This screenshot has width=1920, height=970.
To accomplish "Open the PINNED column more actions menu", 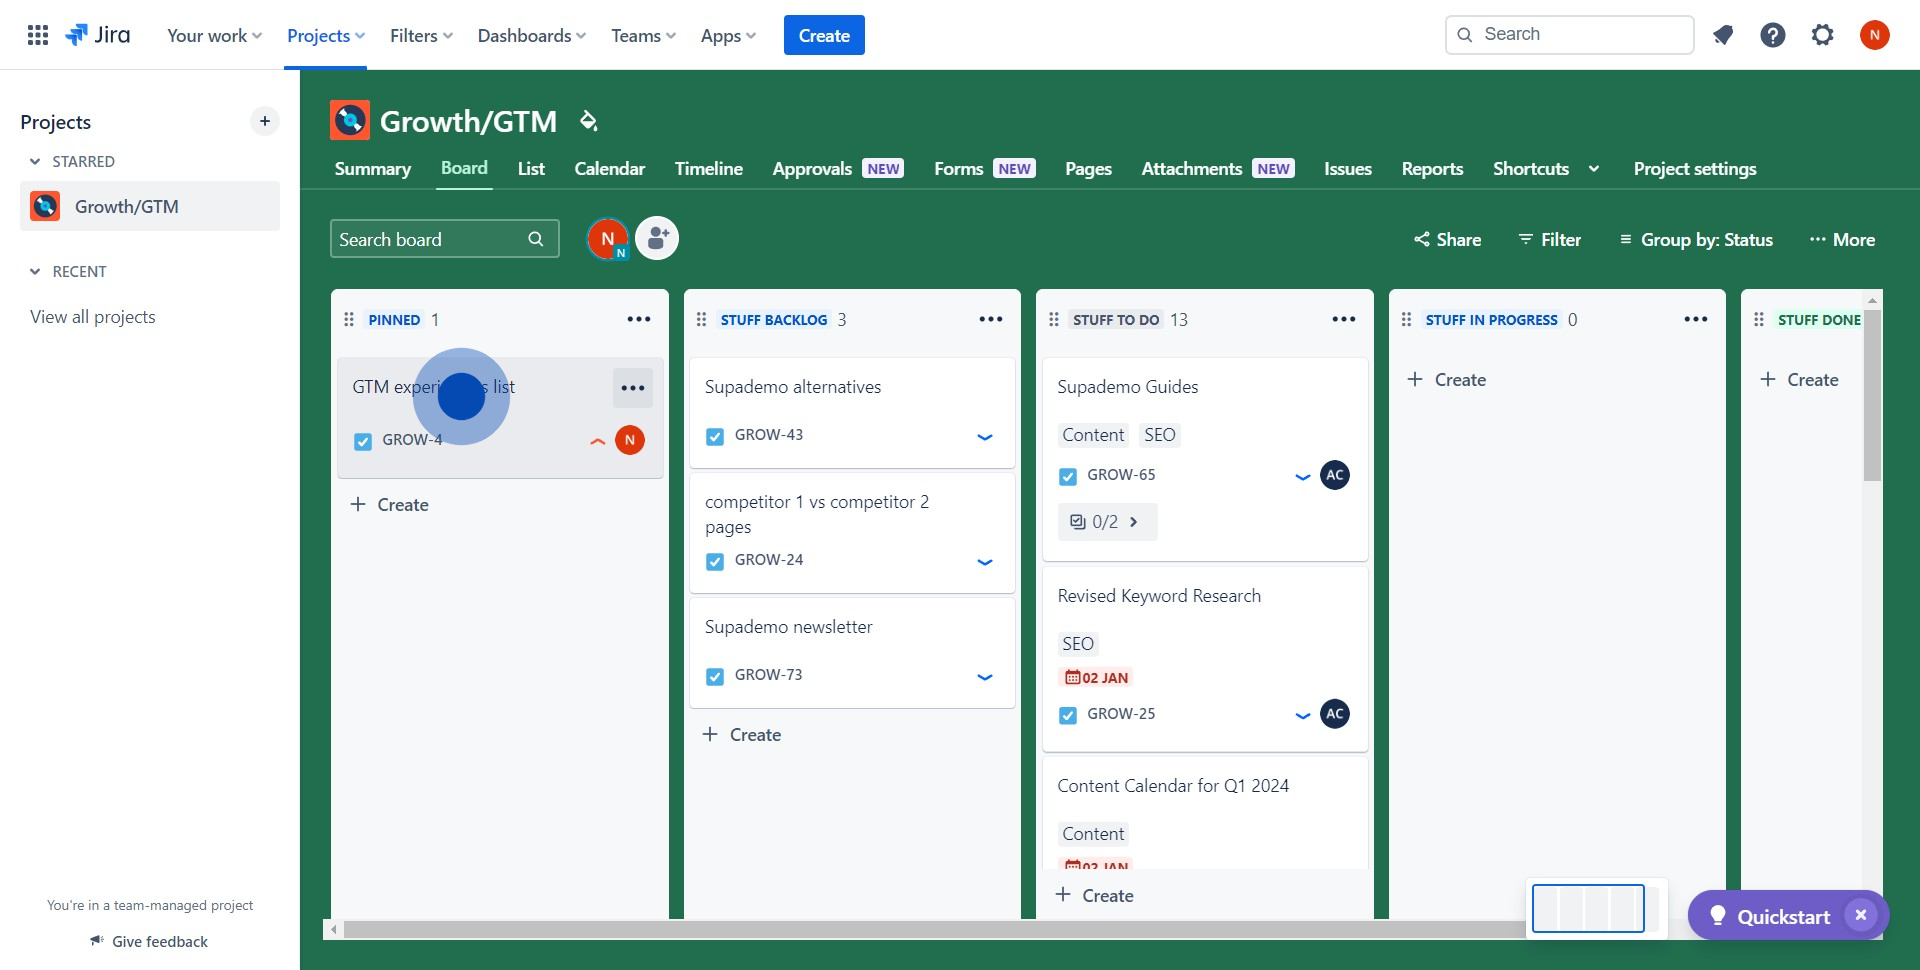I will pos(639,319).
